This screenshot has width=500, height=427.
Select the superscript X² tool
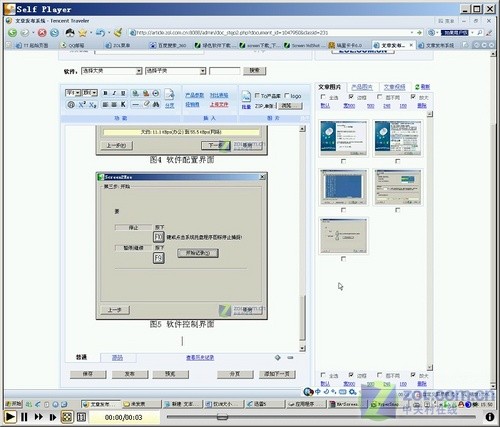tap(82, 105)
